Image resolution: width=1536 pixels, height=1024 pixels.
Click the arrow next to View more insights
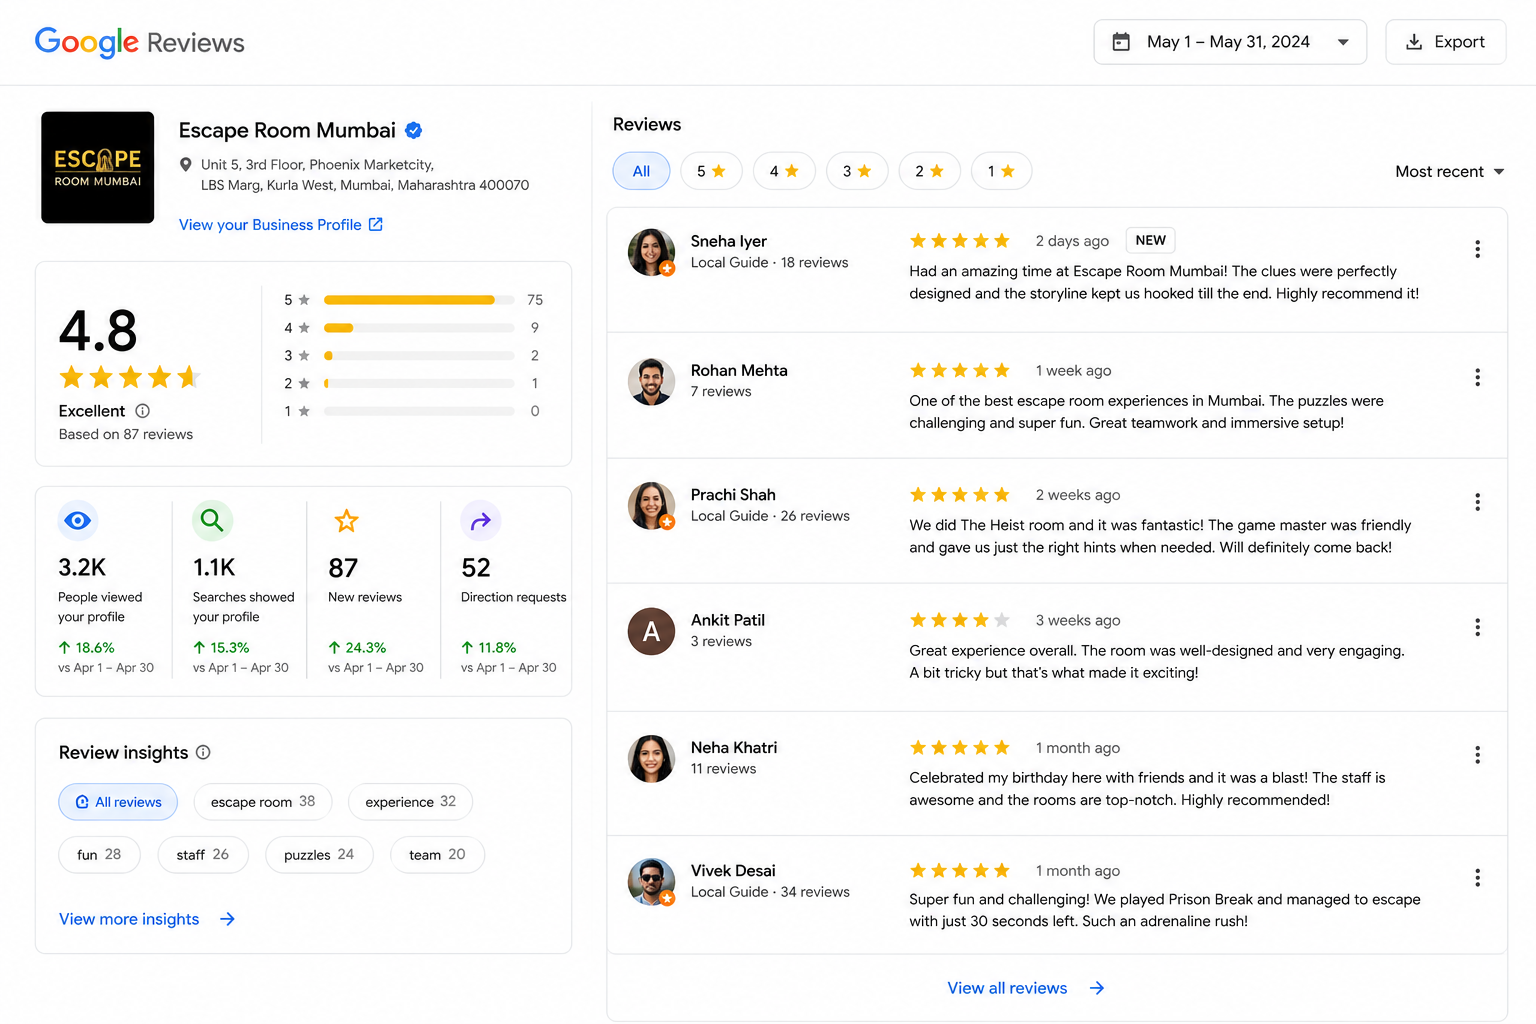pos(227,919)
